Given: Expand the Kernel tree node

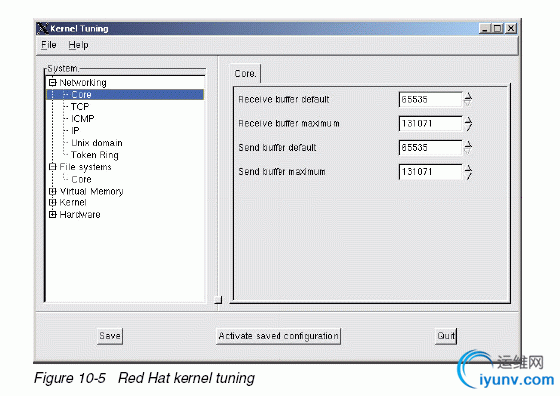Looking at the screenshot, I should click(x=52, y=202).
